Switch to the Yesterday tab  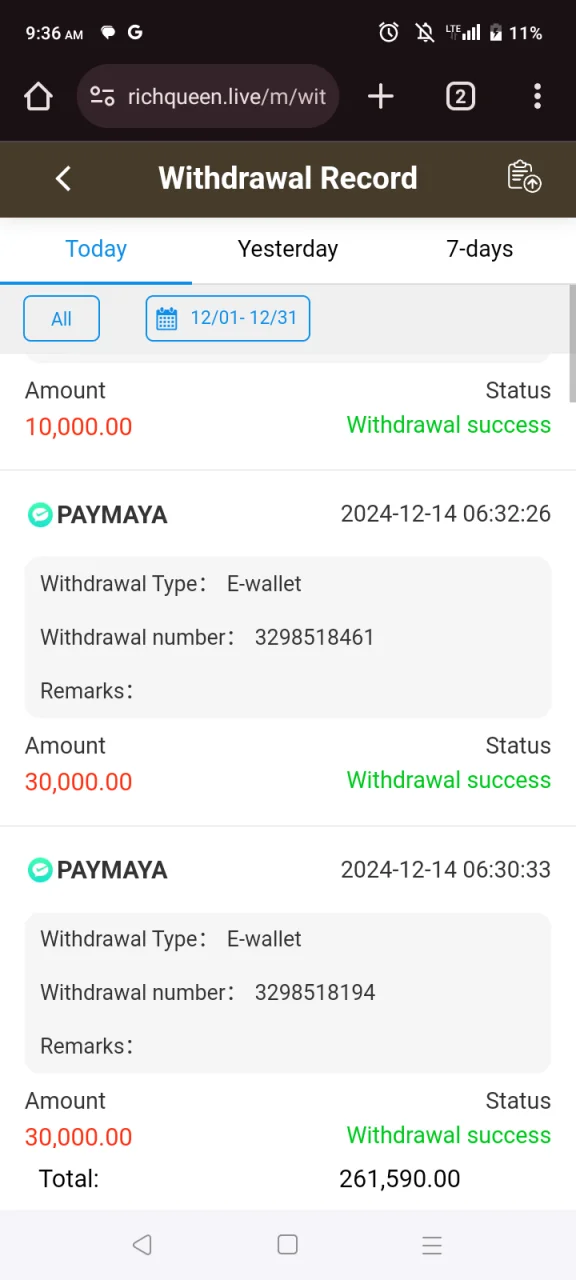click(x=288, y=249)
